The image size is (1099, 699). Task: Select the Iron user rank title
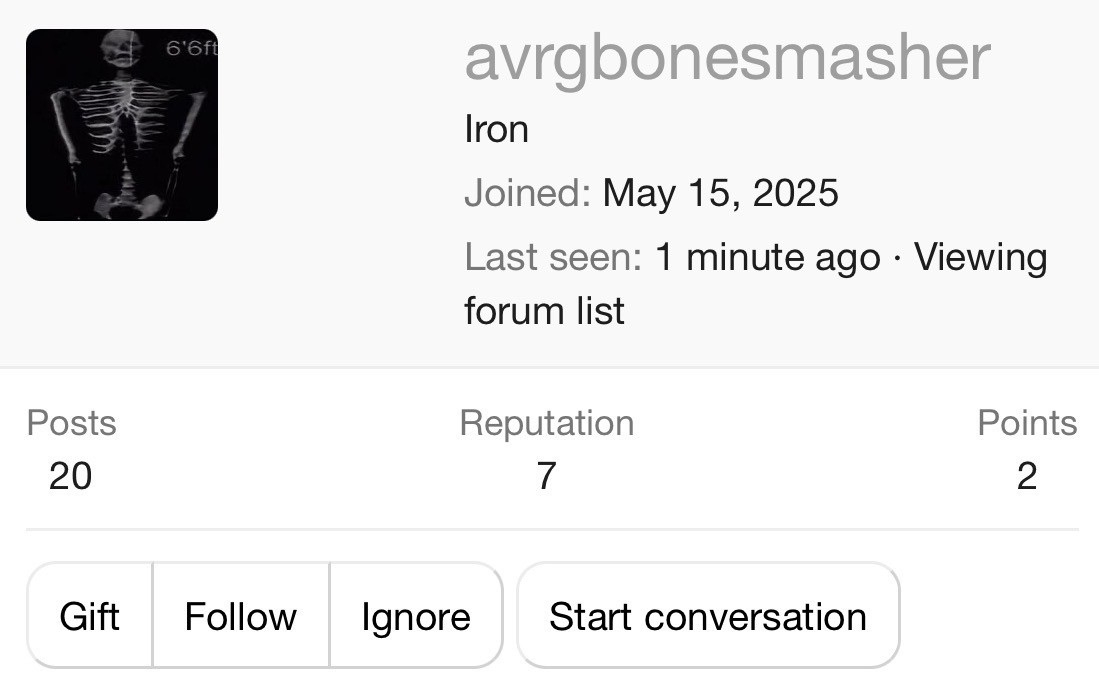496,129
